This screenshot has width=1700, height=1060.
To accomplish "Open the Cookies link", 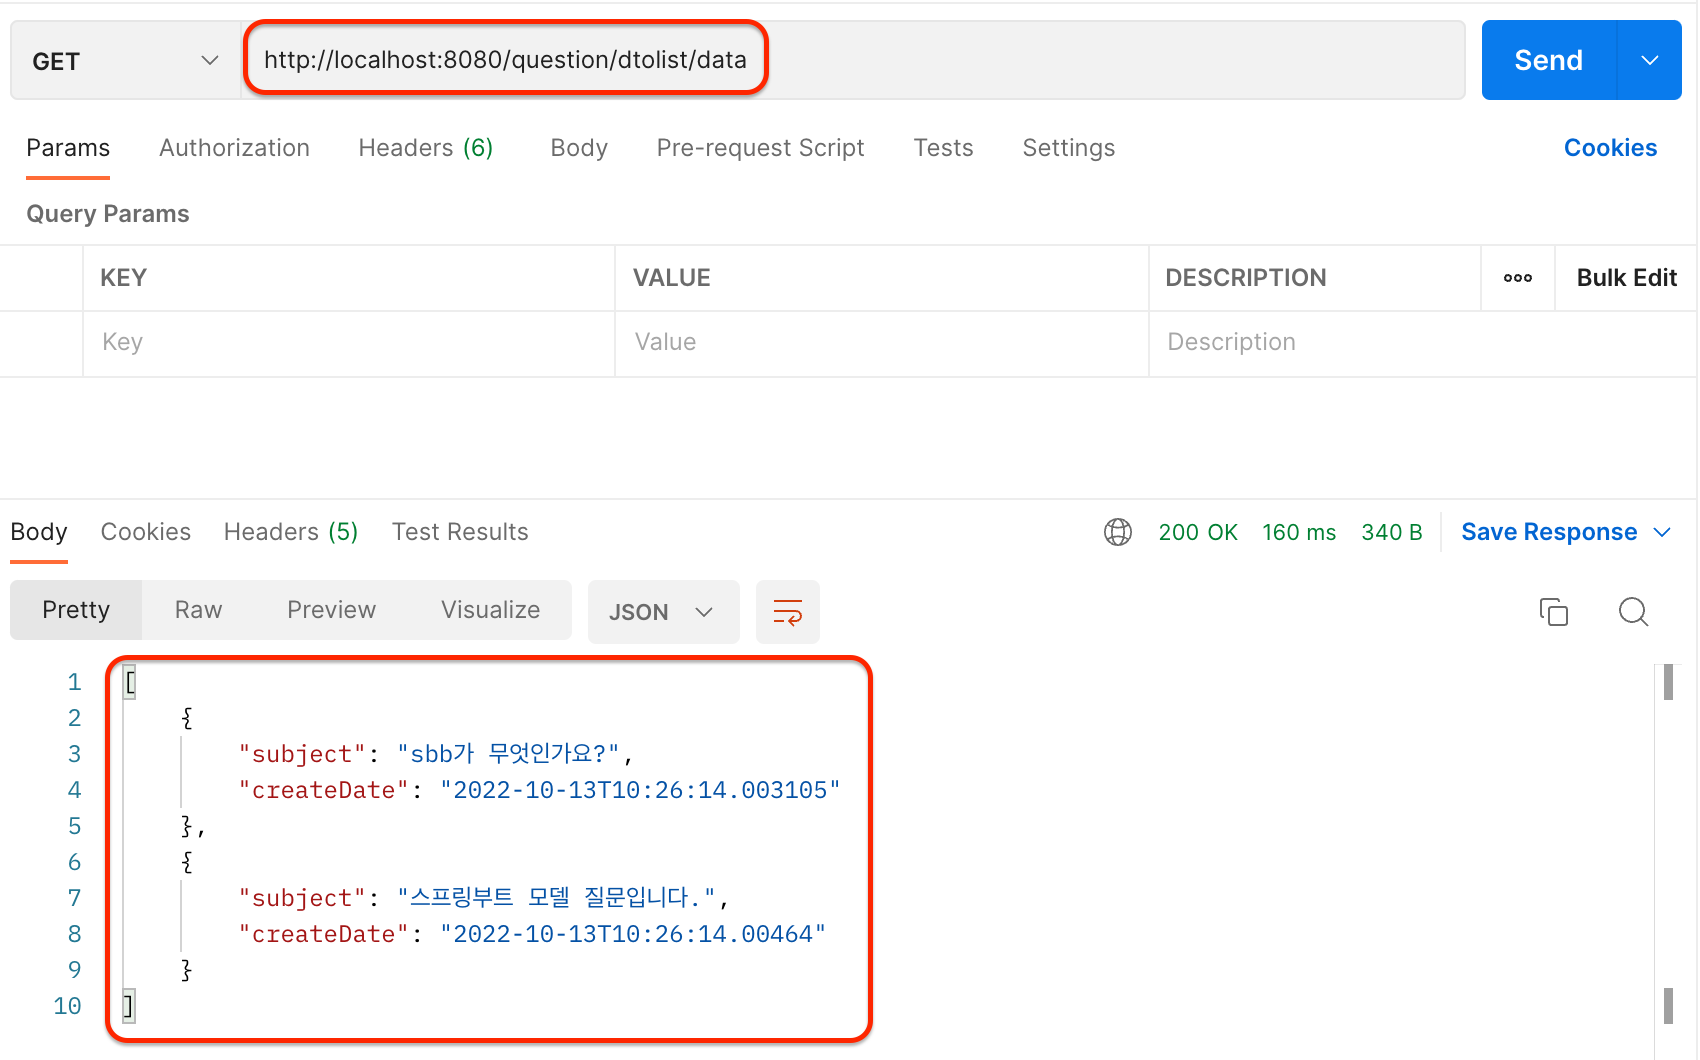I will 1610,148.
